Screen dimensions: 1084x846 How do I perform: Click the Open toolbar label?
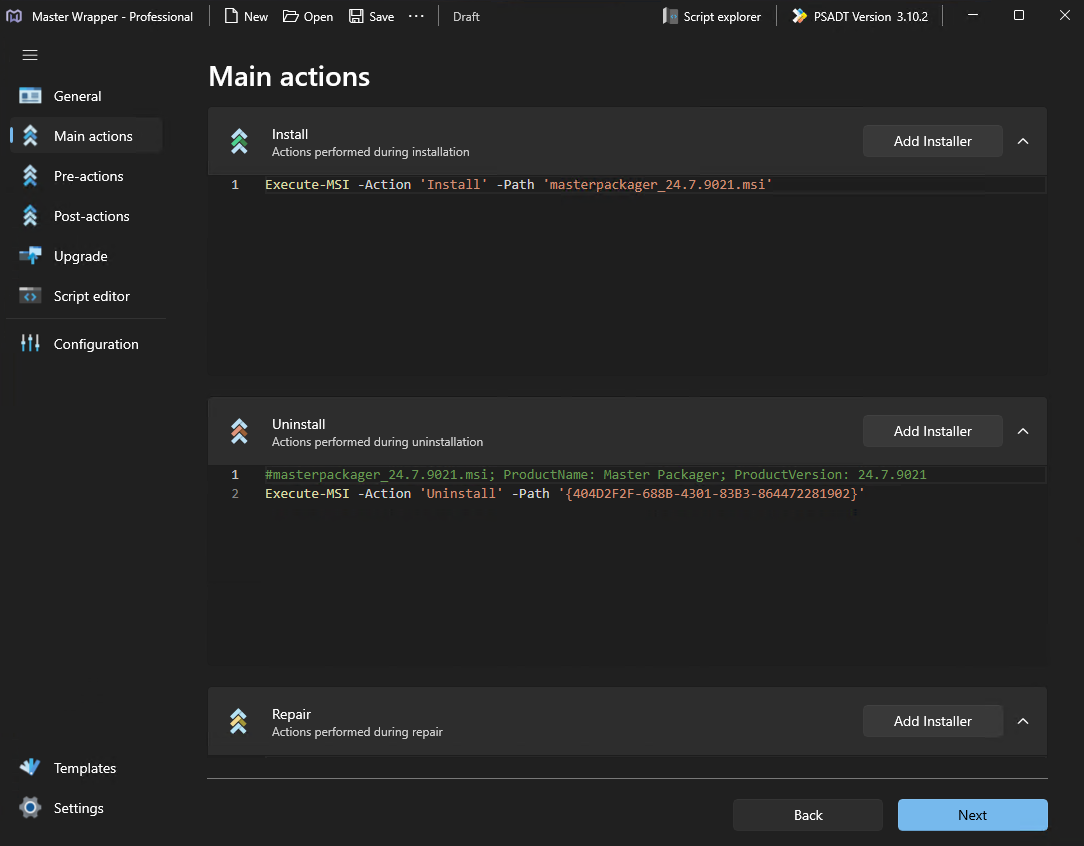[318, 17]
